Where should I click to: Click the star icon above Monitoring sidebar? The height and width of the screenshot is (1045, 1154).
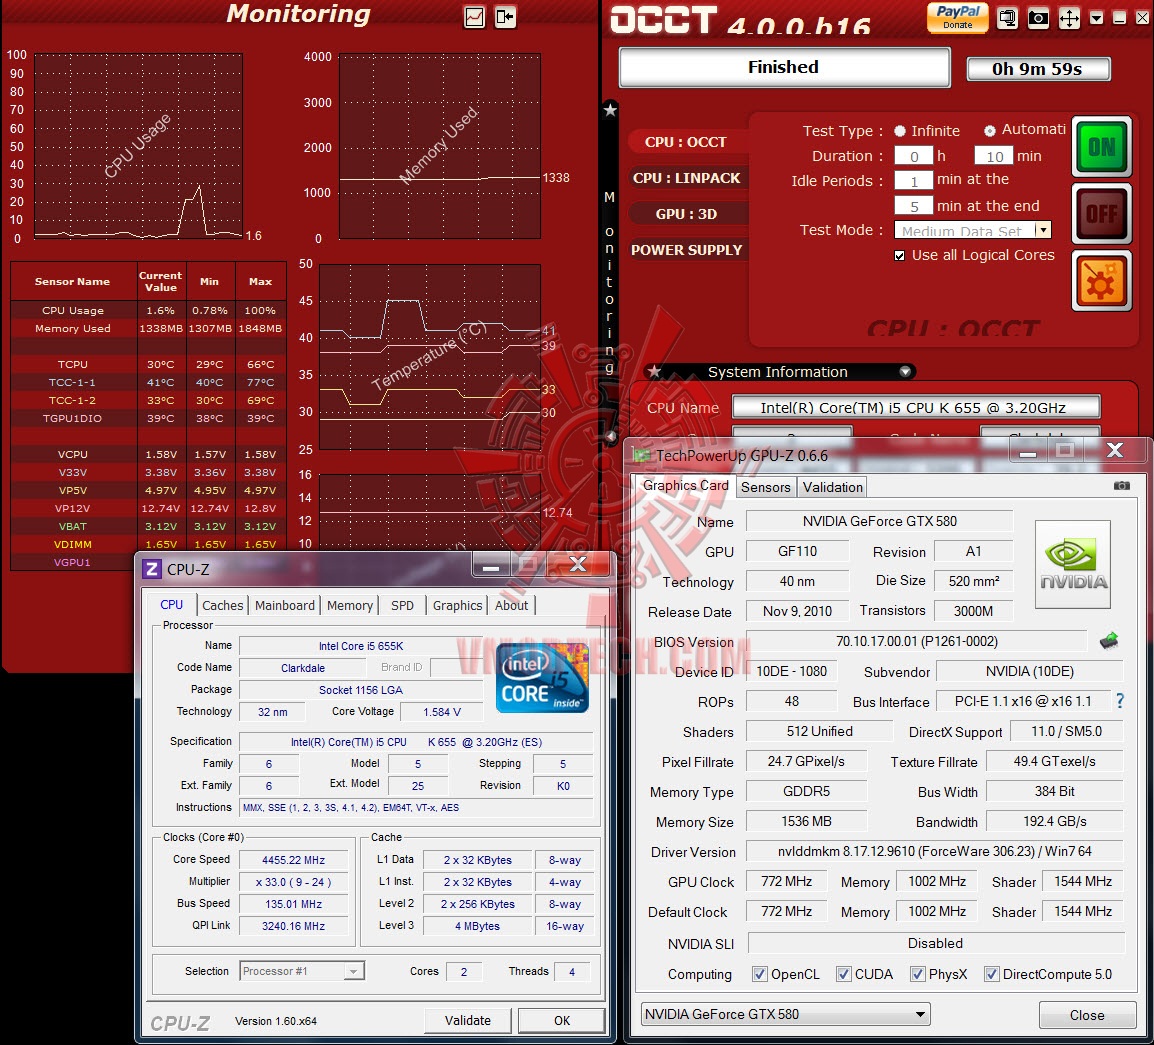pos(610,110)
